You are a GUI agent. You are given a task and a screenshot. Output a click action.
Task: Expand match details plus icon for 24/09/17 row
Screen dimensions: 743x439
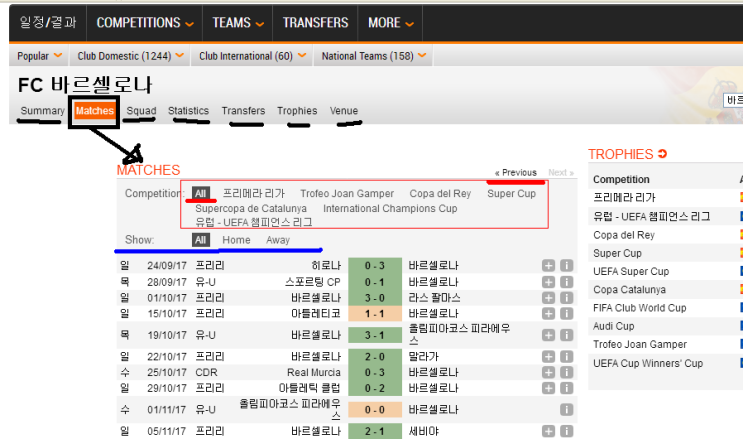[x=548, y=265]
